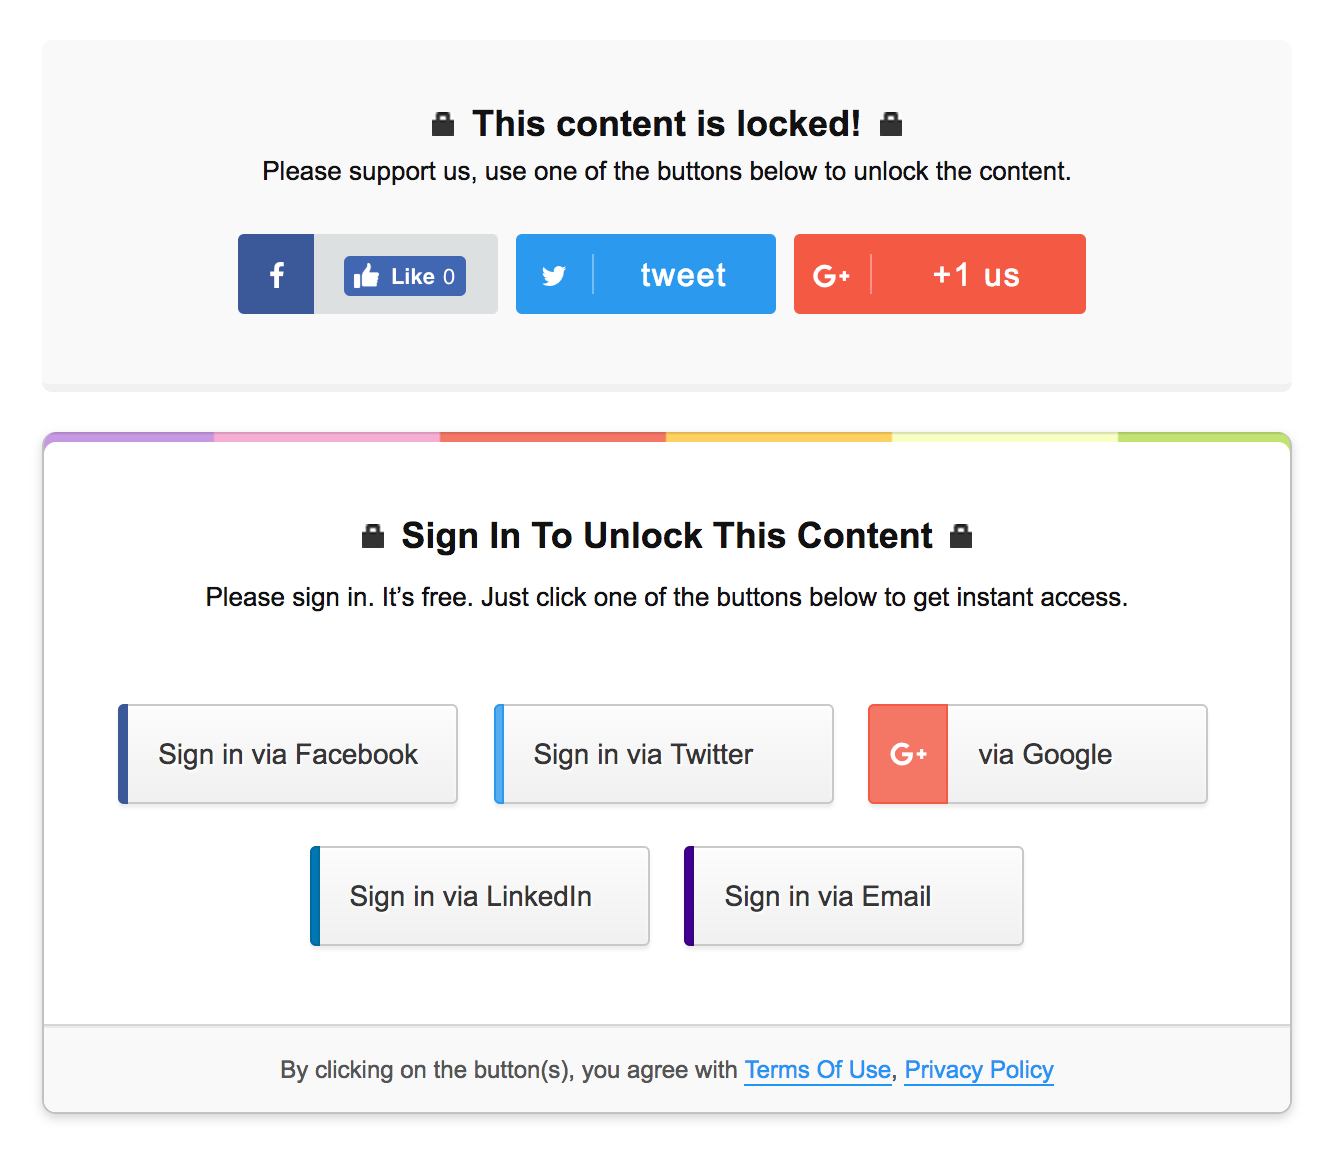
Task: Click lock icon left of 'Sign In To Unlock'
Action: point(373,537)
